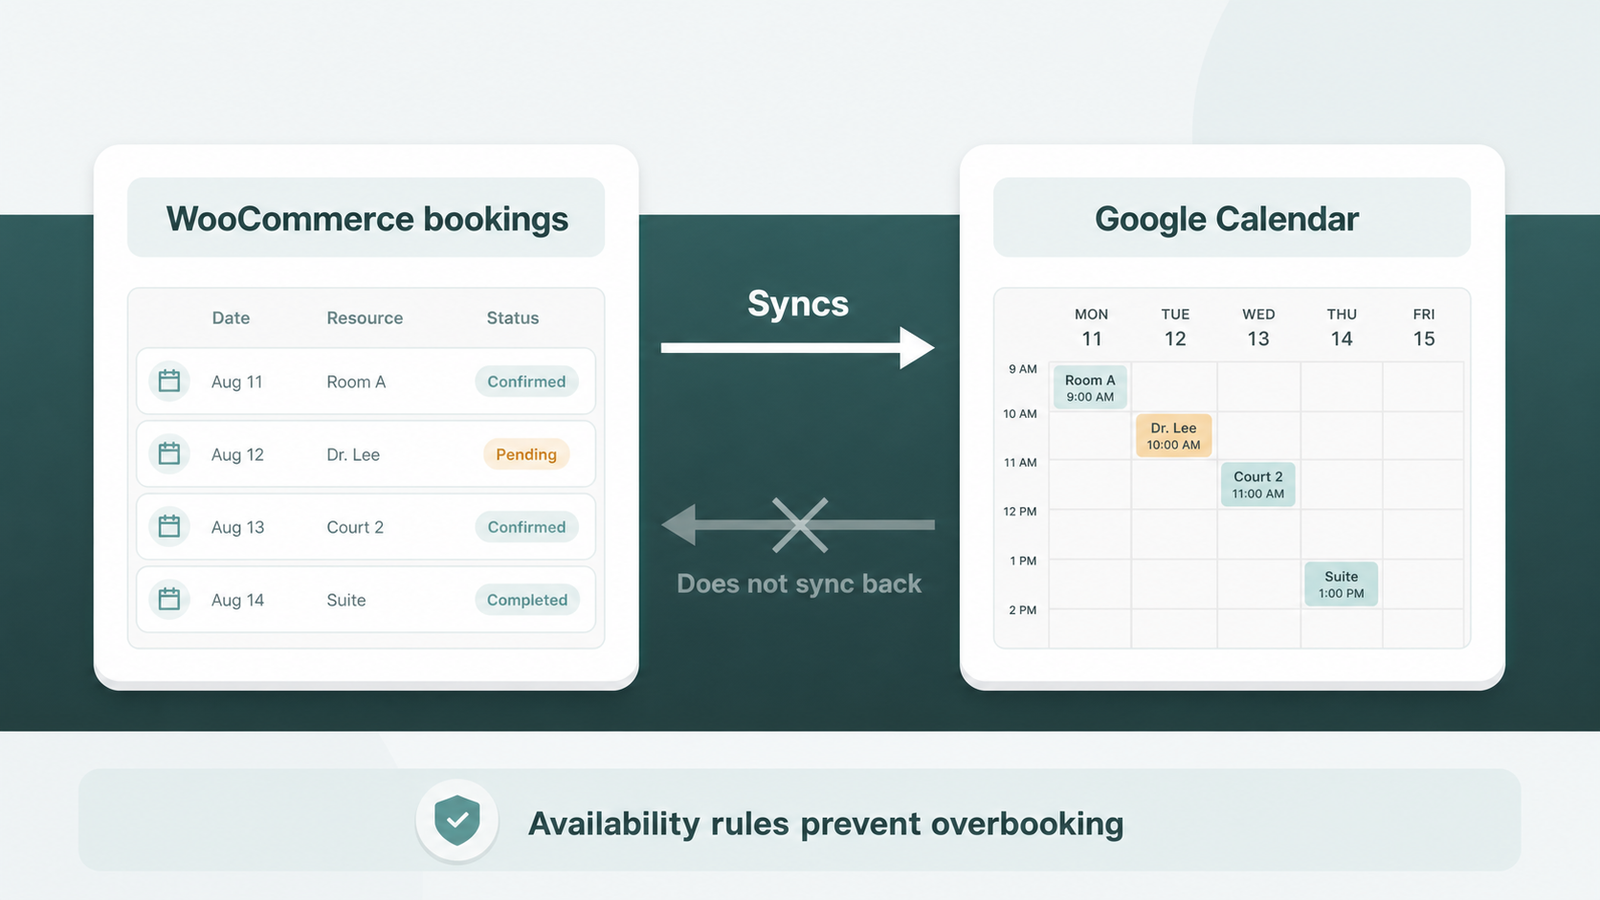This screenshot has width=1600, height=900.
Task: Click the Syncs label
Action: [798, 304]
